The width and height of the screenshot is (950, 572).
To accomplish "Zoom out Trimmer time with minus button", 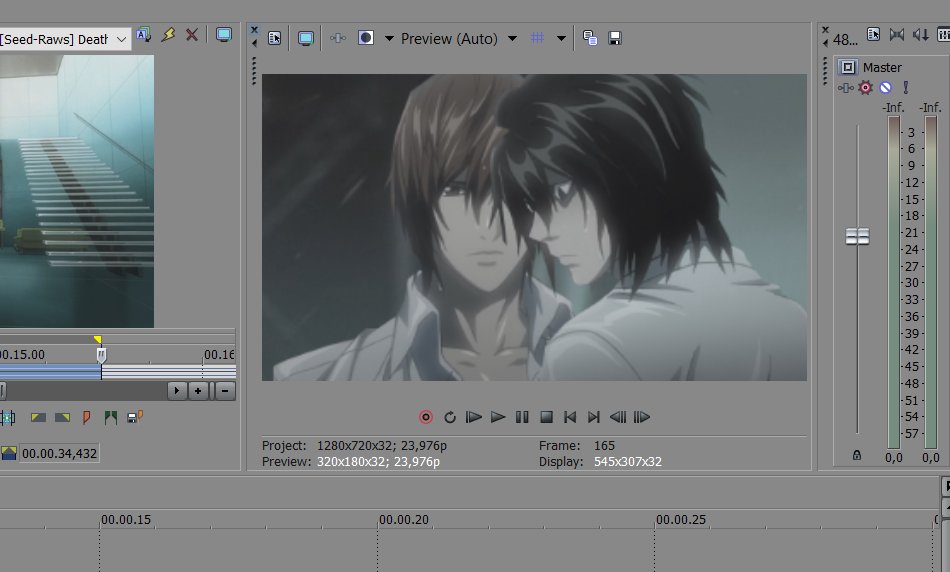I will click(225, 391).
